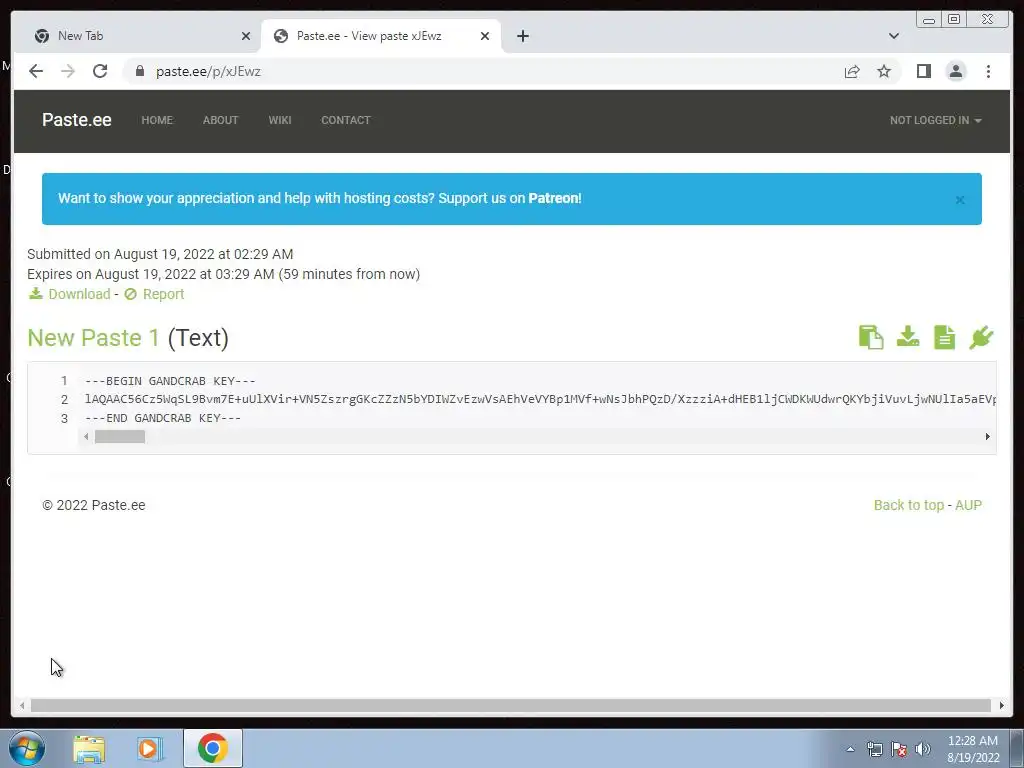The height and width of the screenshot is (768, 1024).
Task: Show hidden tray icons arrow
Action: 850,749
